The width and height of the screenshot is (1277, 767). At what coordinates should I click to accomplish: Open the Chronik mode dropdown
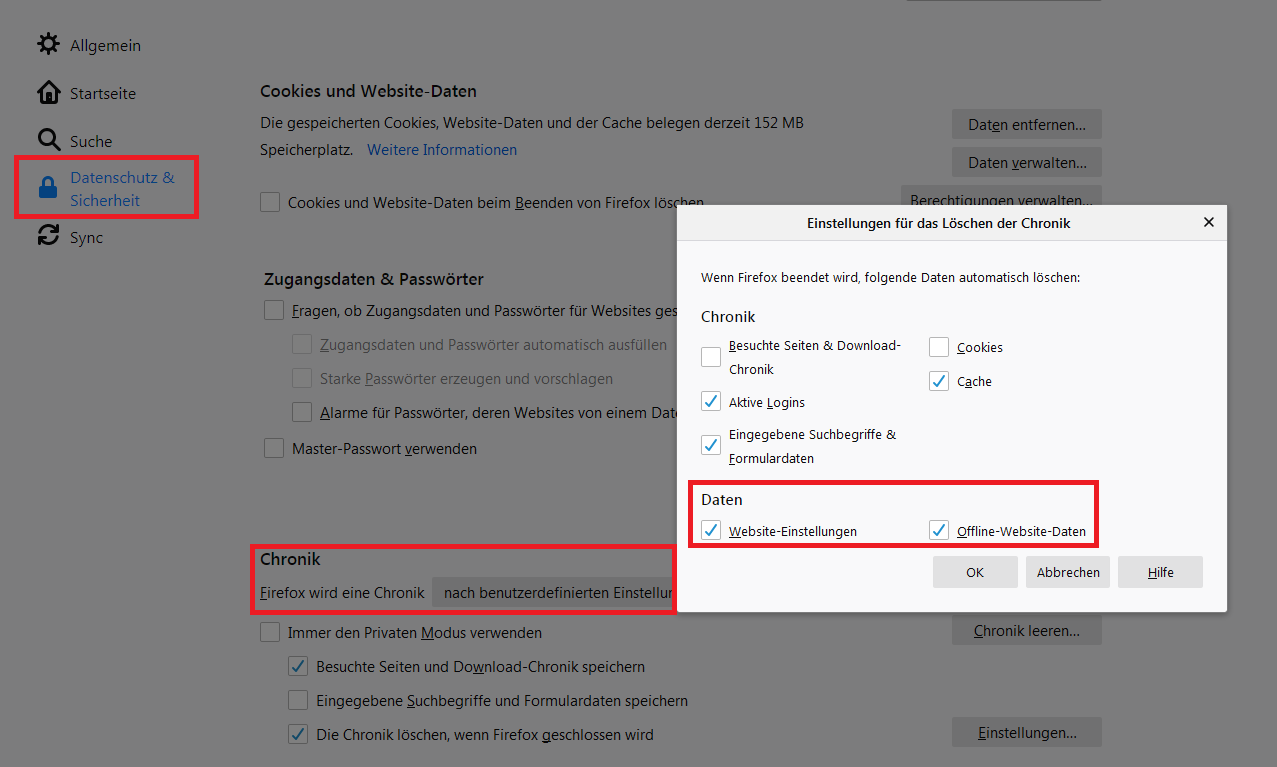tap(554, 593)
